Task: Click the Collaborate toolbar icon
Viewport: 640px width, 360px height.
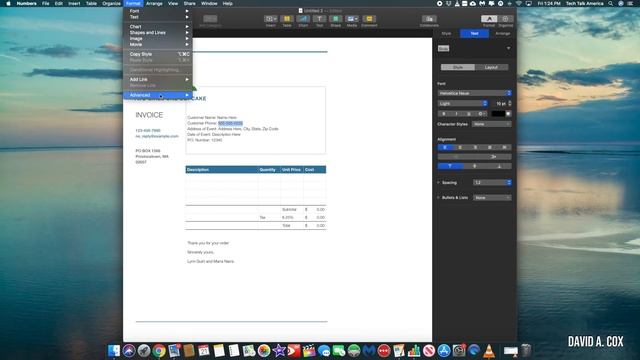Action: (x=429, y=19)
